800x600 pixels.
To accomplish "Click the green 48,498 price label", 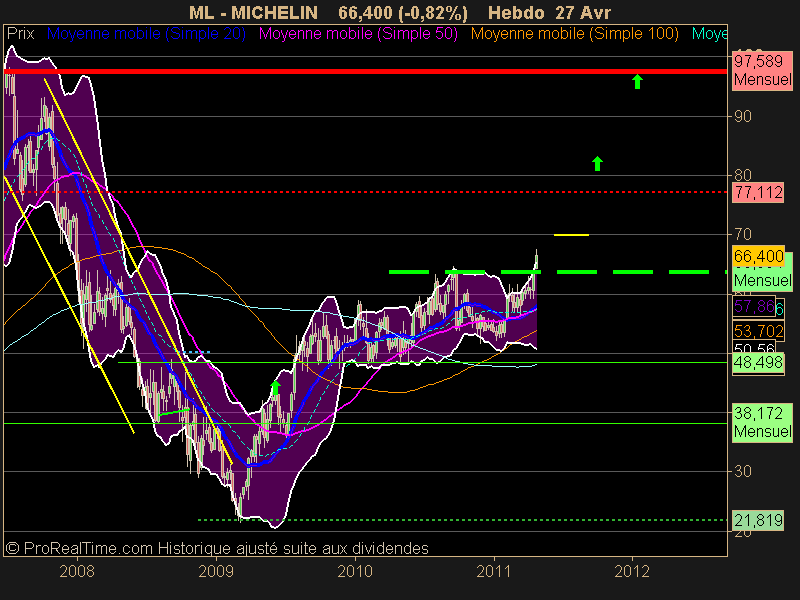I will coord(758,363).
